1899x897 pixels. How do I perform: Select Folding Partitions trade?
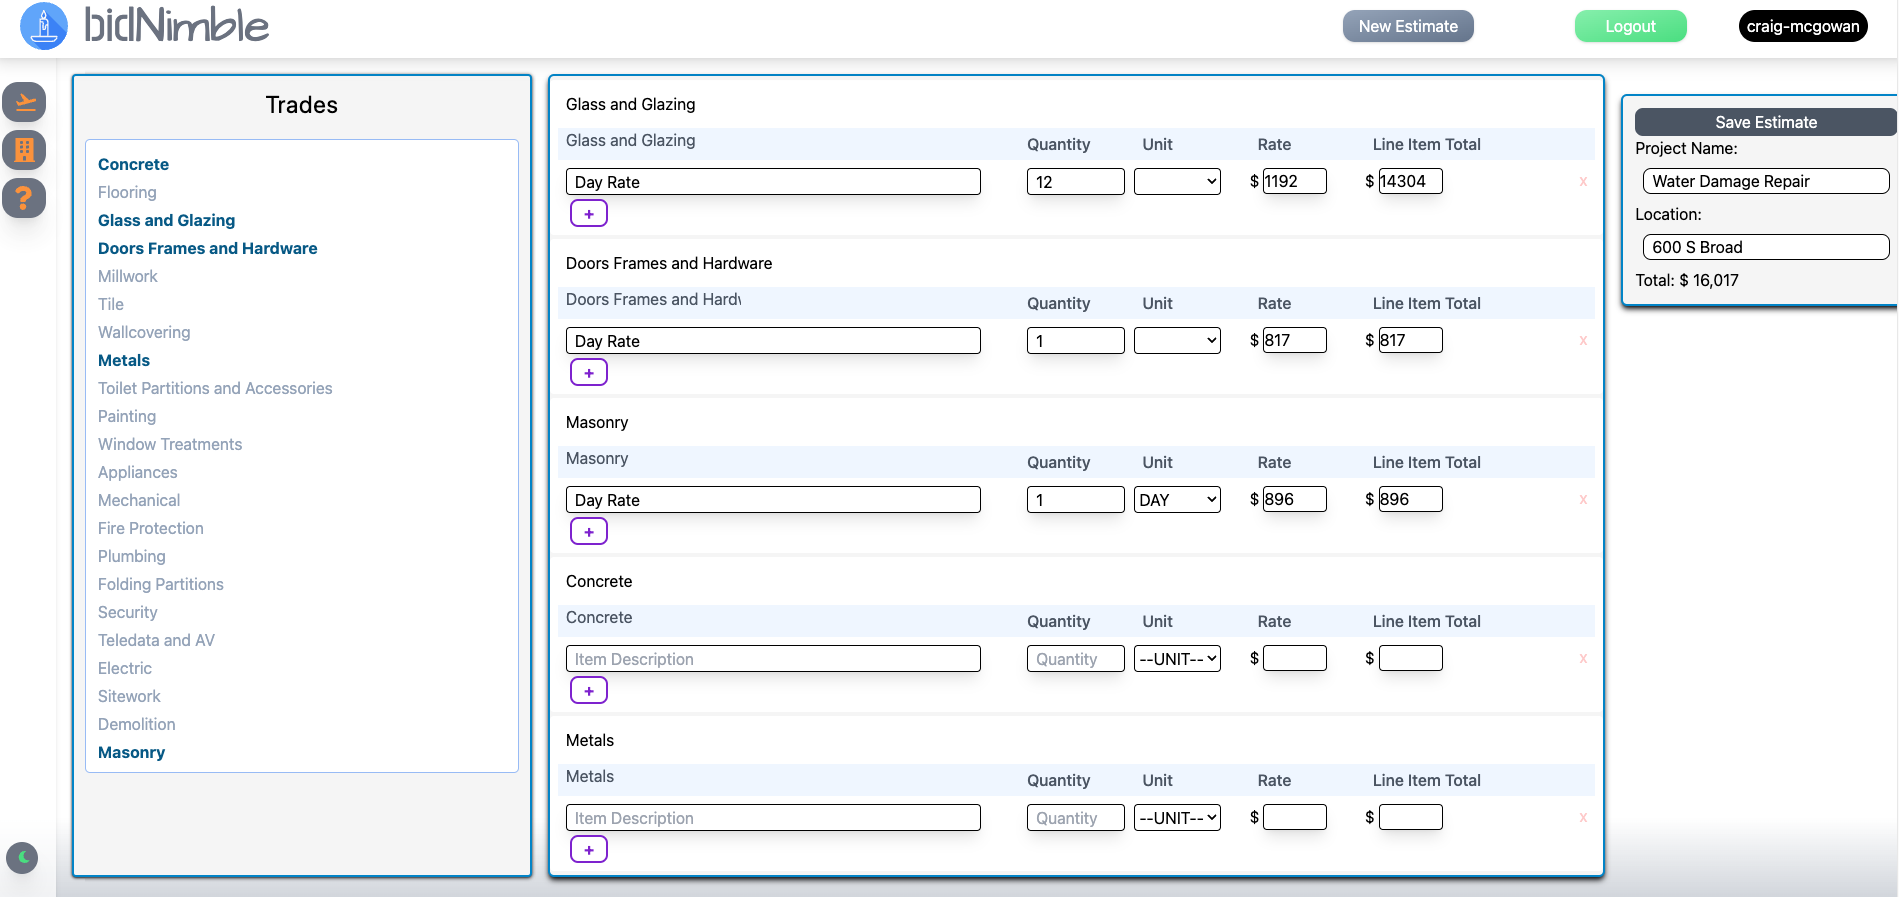(x=161, y=584)
